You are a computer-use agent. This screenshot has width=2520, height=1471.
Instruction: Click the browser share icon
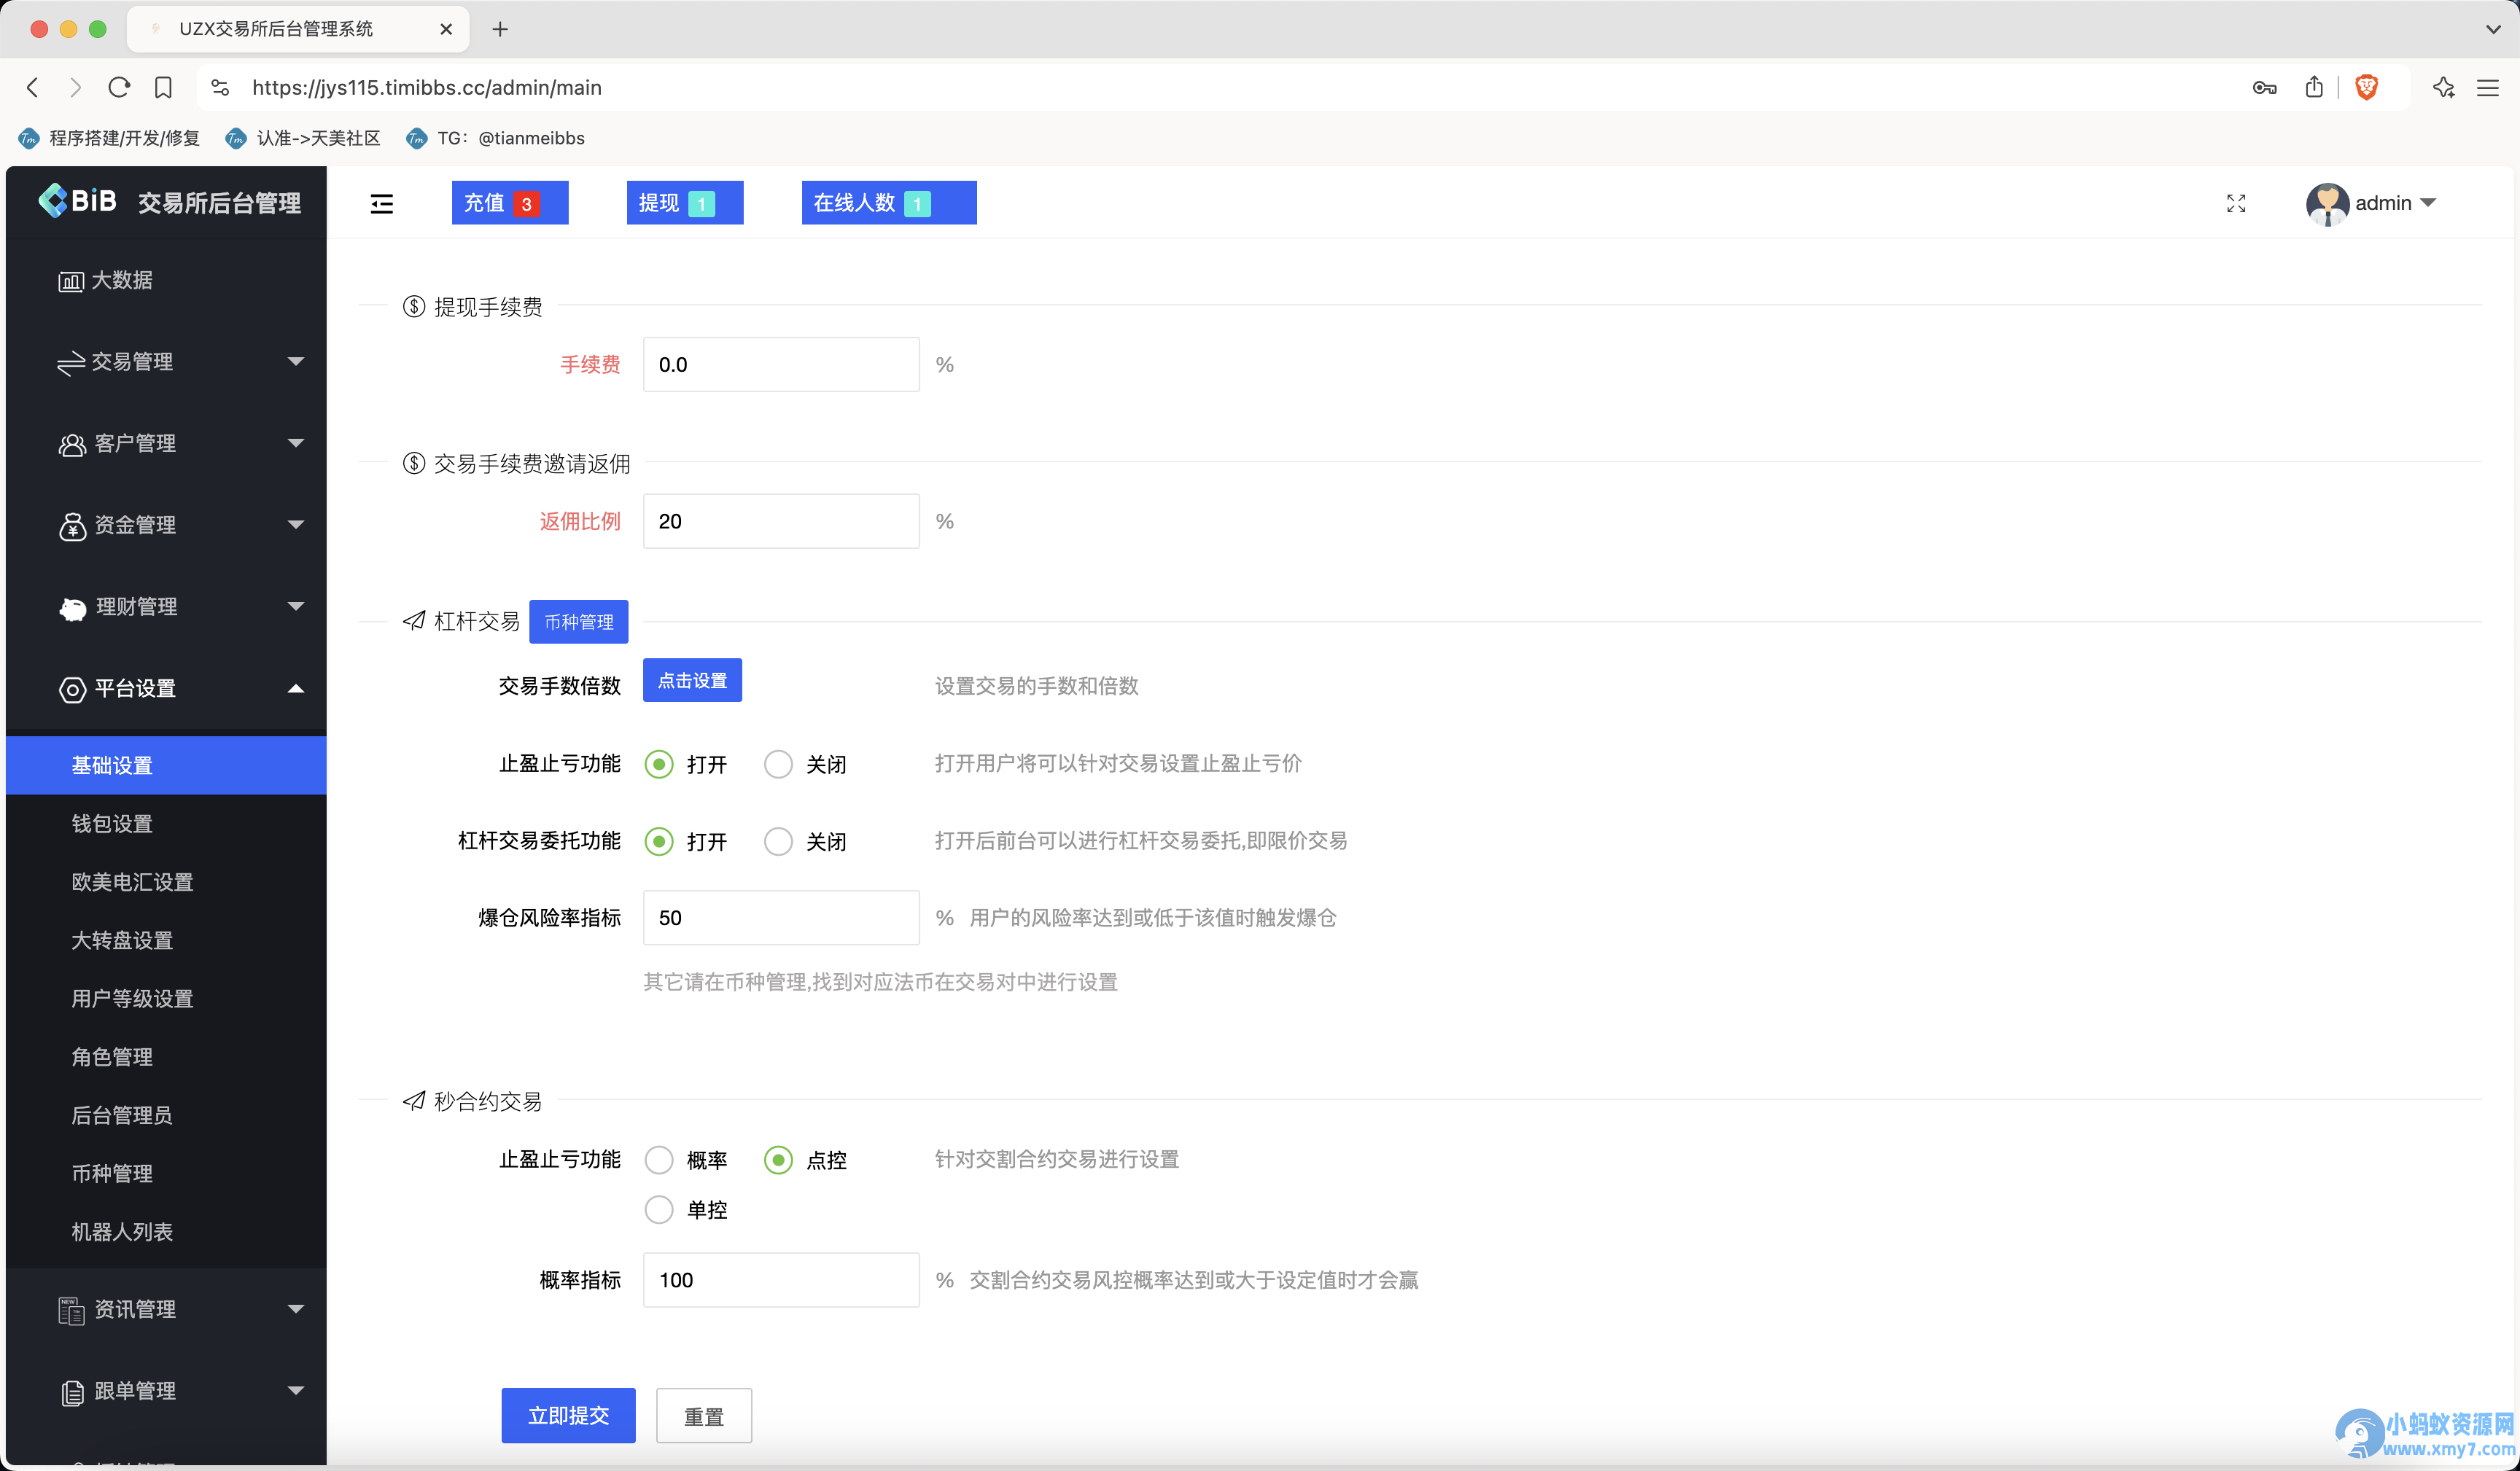(2314, 87)
